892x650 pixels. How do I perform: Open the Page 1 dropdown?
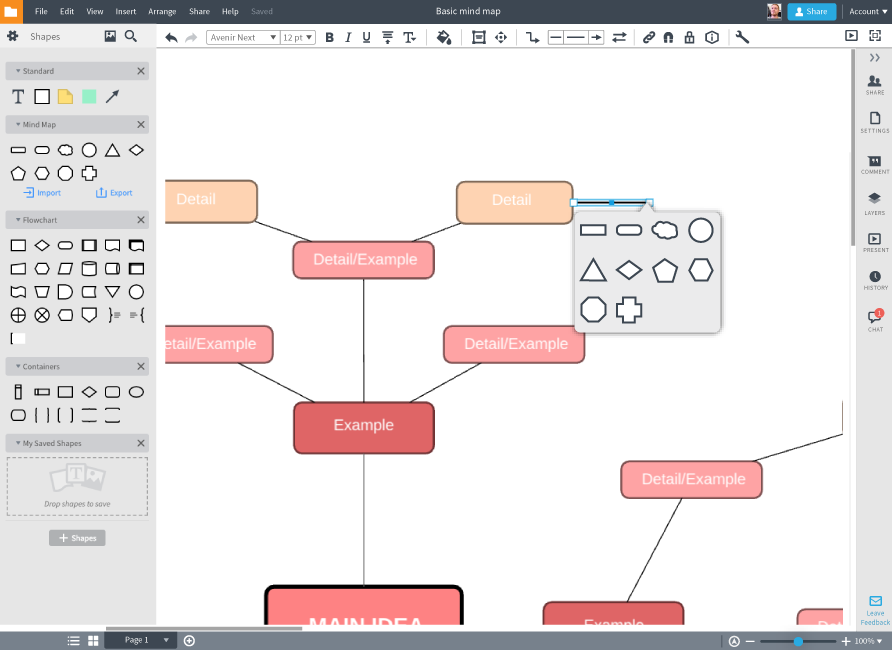point(140,639)
